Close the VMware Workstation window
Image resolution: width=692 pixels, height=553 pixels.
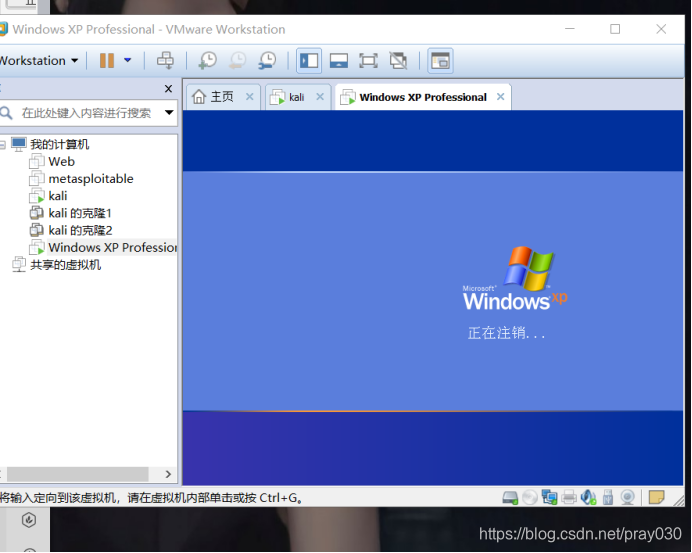pyautogui.click(x=661, y=29)
